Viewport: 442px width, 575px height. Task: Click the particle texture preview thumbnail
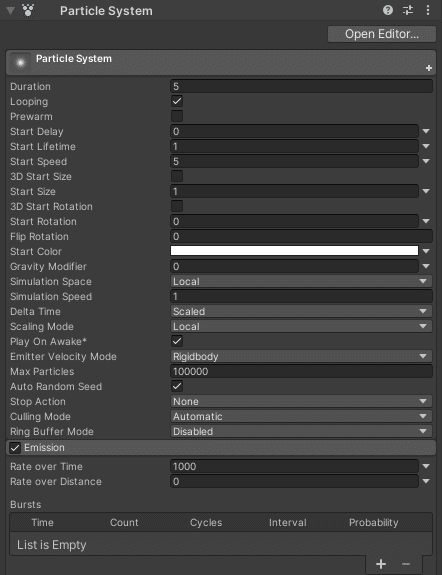tap(21, 63)
